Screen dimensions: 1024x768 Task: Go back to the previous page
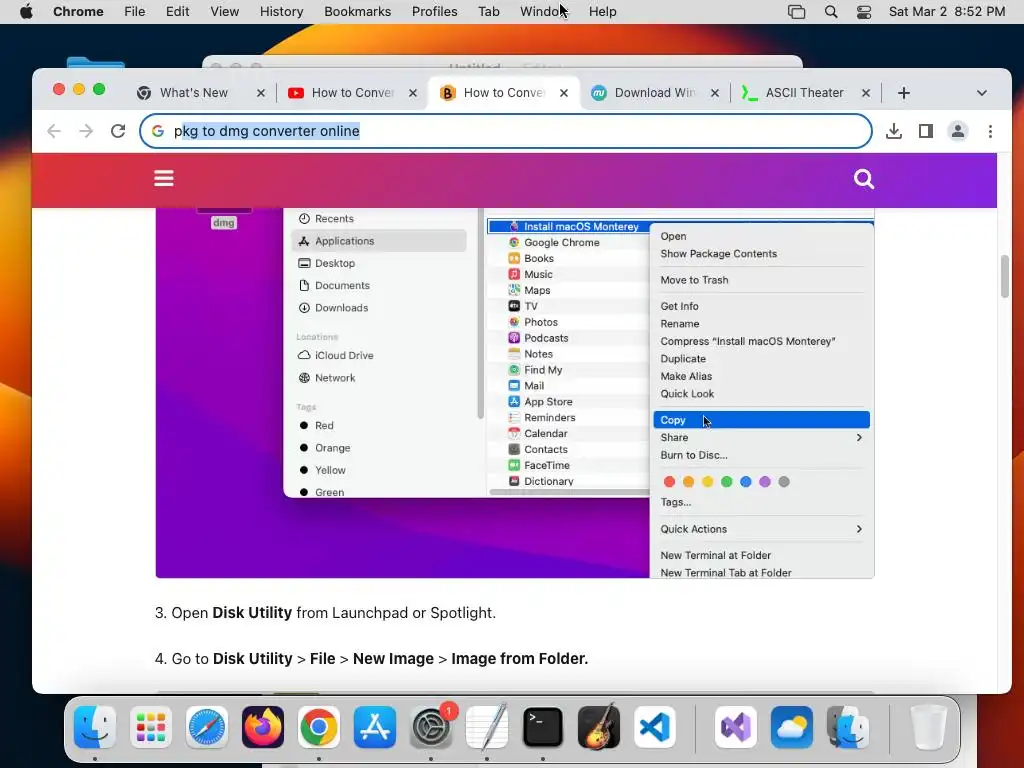(x=54, y=131)
